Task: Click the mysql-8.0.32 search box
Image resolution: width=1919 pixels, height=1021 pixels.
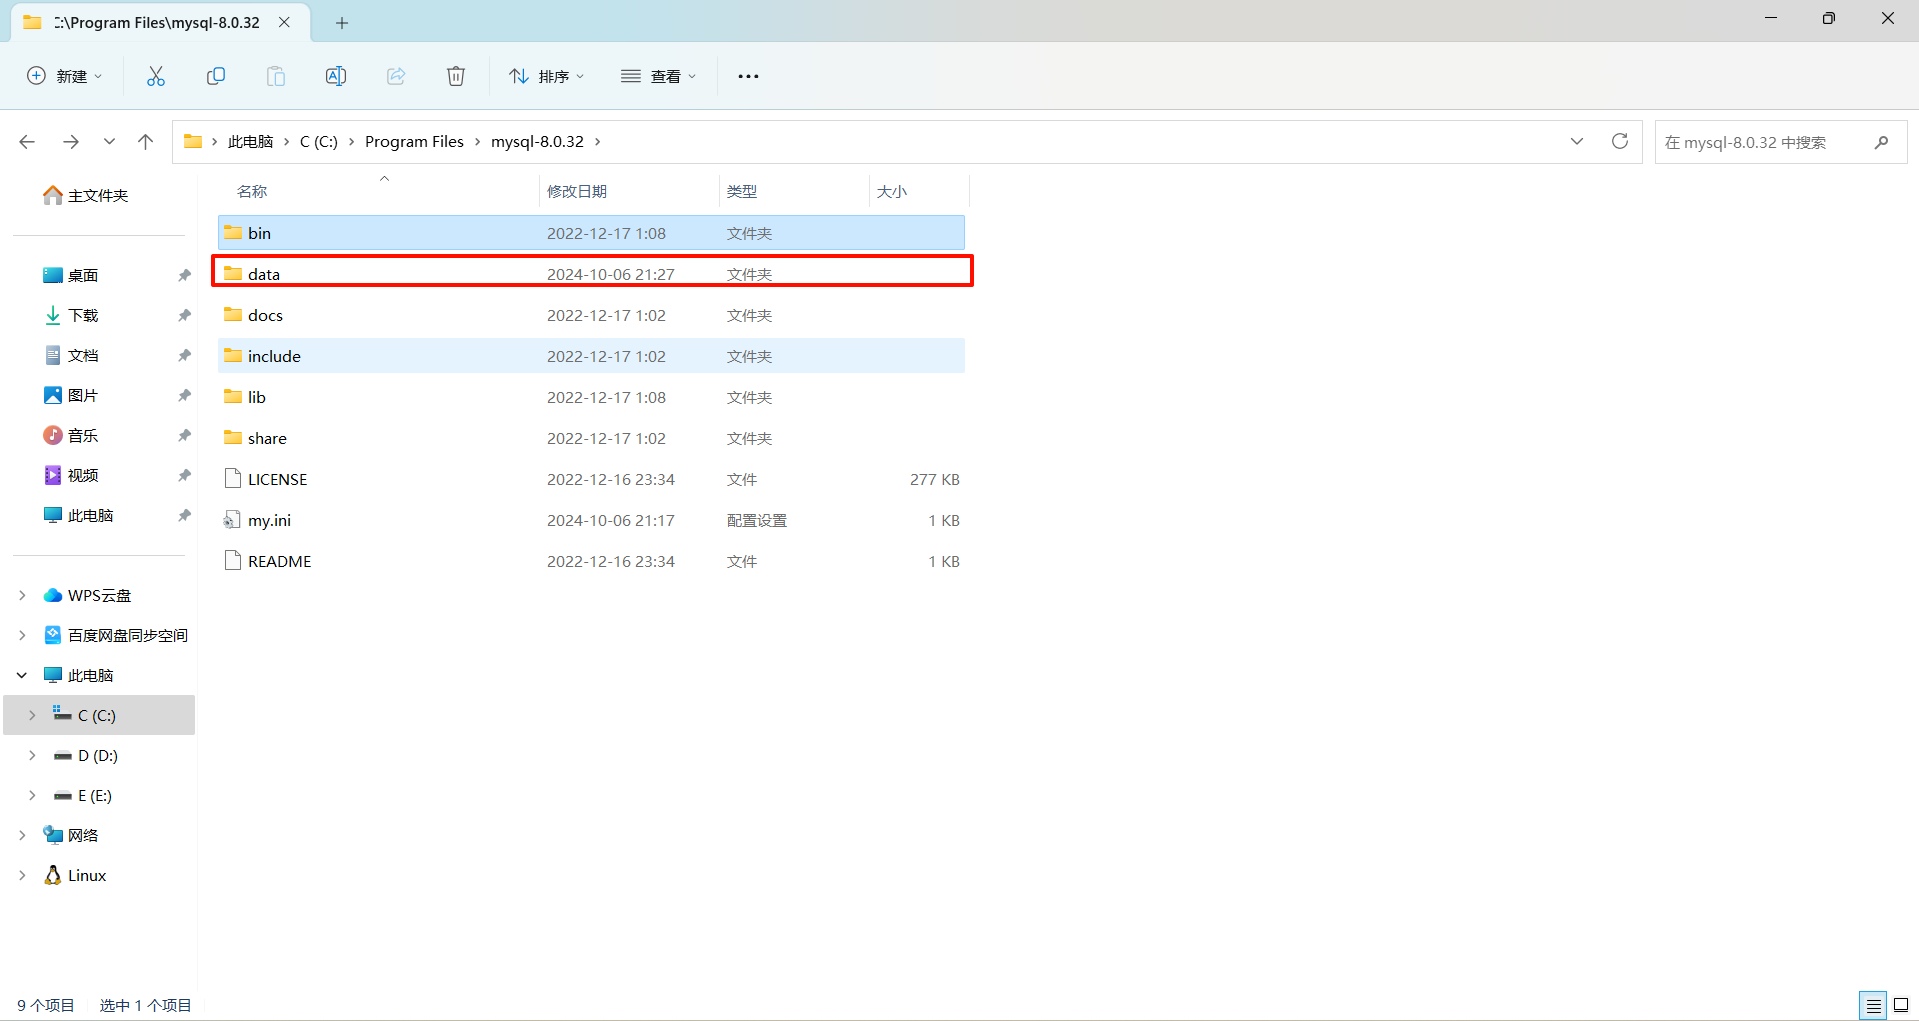Action: click(1765, 142)
